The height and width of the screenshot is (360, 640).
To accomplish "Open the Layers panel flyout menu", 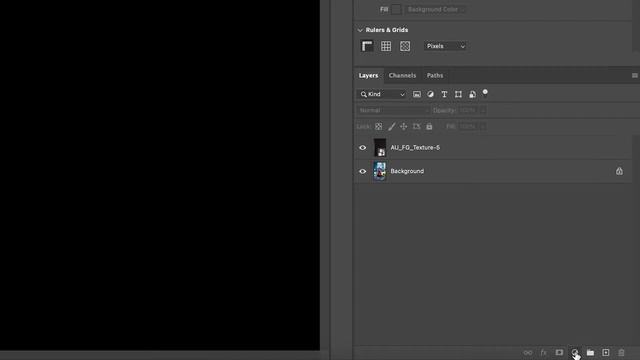I will pos(635,76).
